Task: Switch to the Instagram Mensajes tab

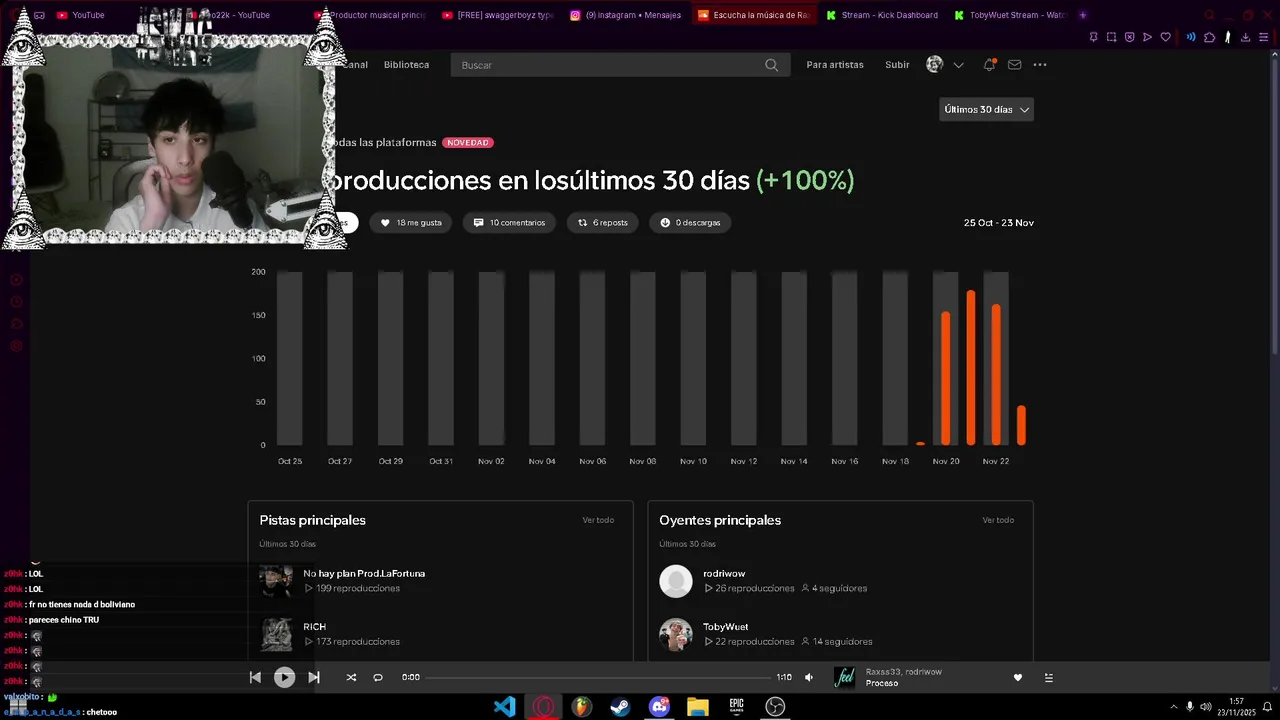Action: click(x=626, y=15)
